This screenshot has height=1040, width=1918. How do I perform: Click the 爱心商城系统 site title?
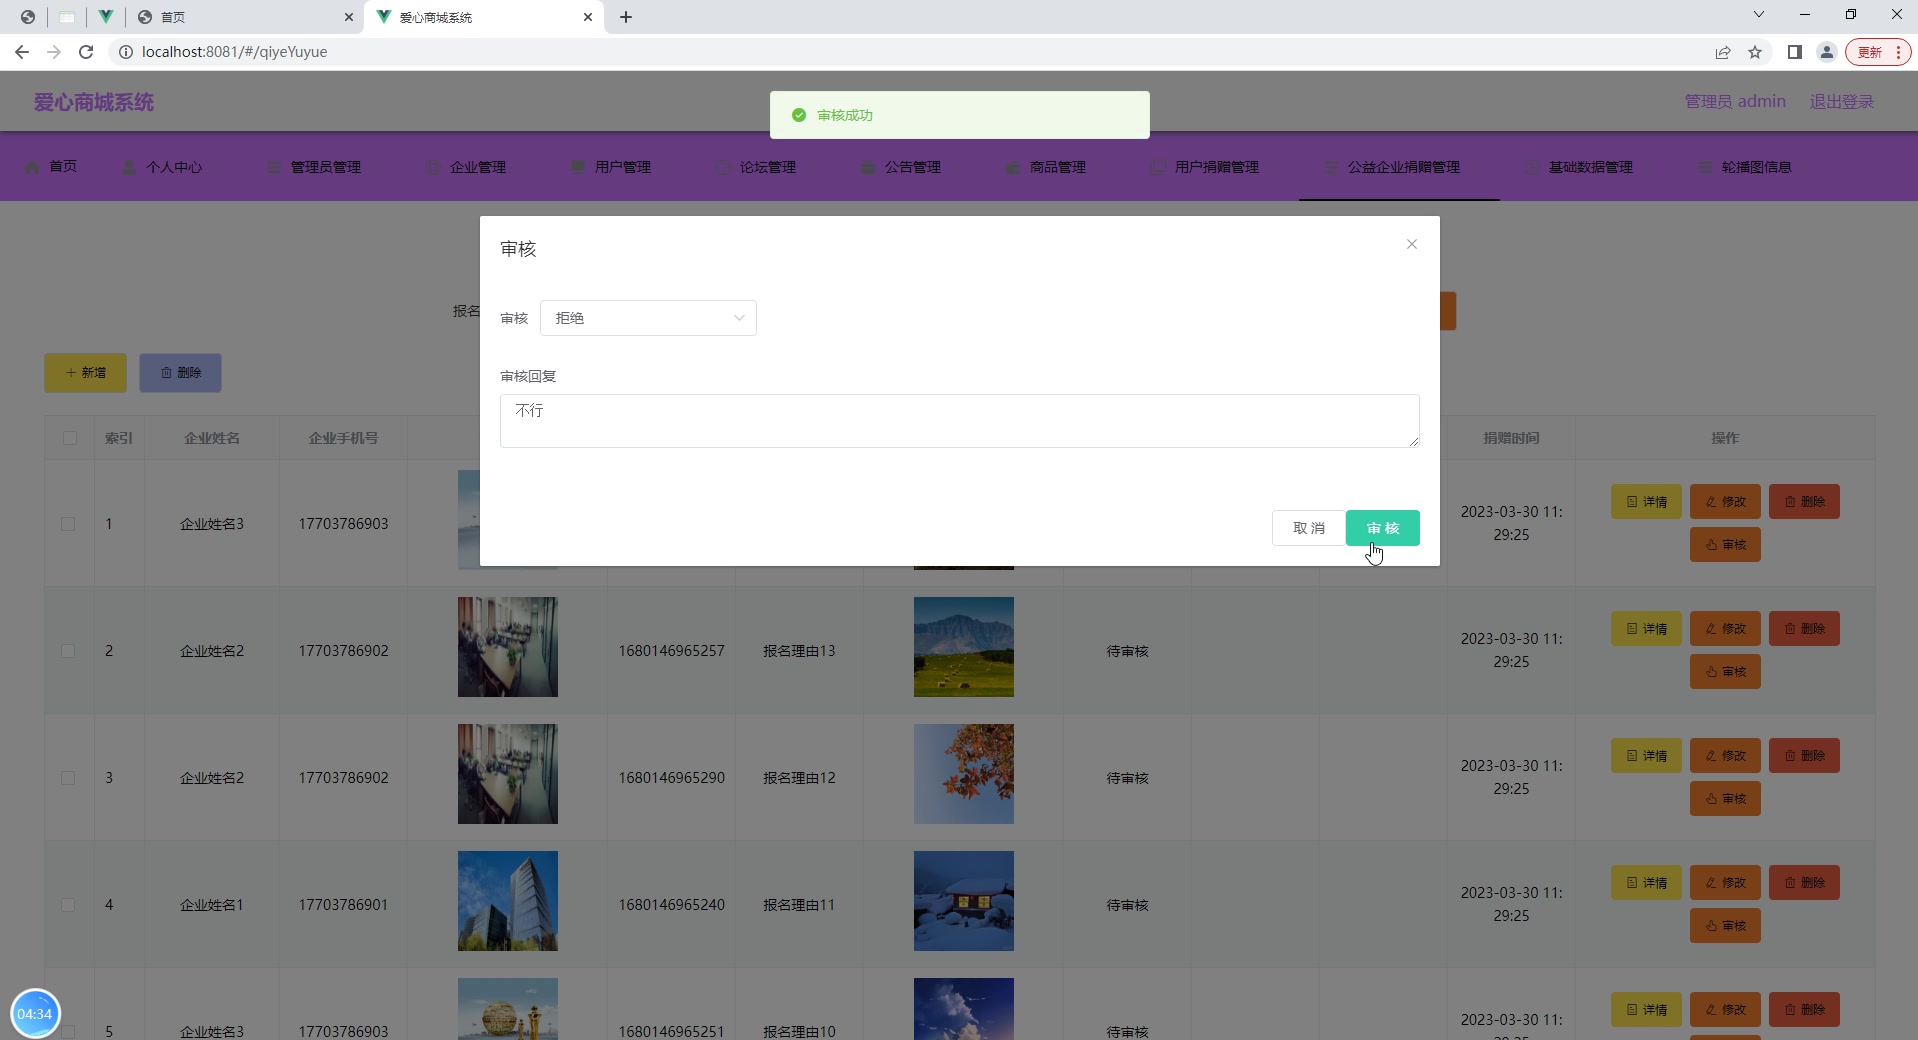pos(94,102)
